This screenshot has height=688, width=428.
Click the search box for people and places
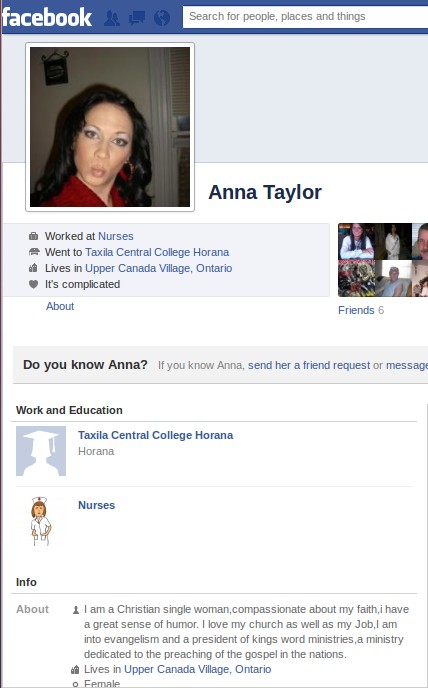click(305, 17)
